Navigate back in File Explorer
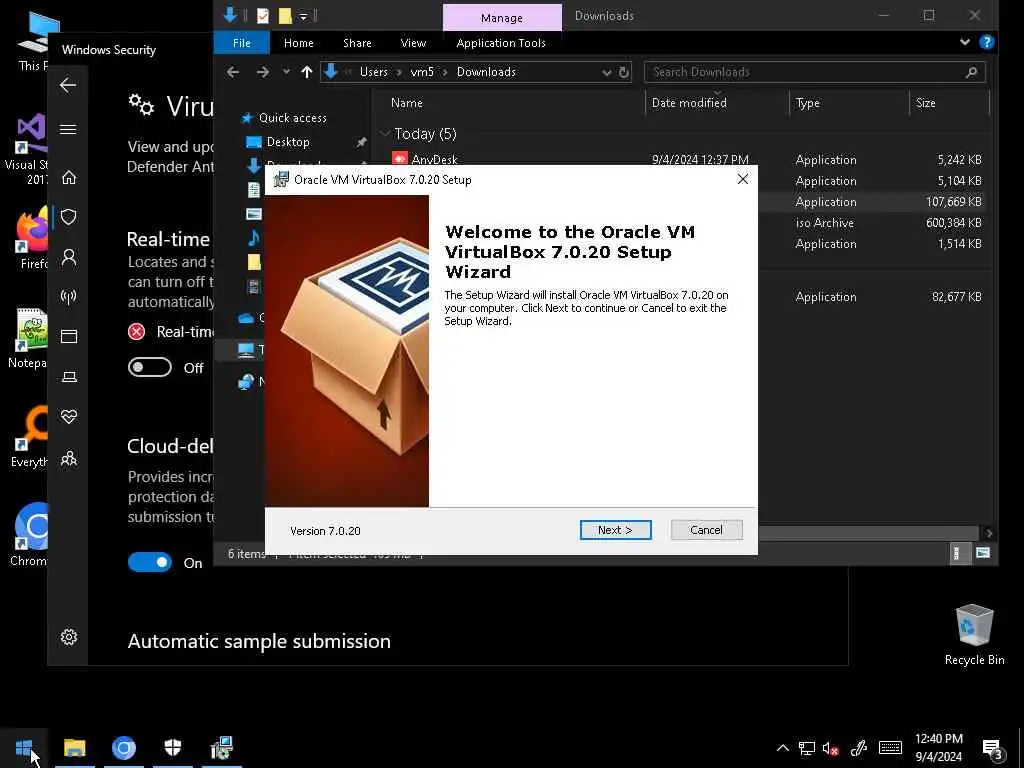The height and width of the screenshot is (768, 1024). 233,72
